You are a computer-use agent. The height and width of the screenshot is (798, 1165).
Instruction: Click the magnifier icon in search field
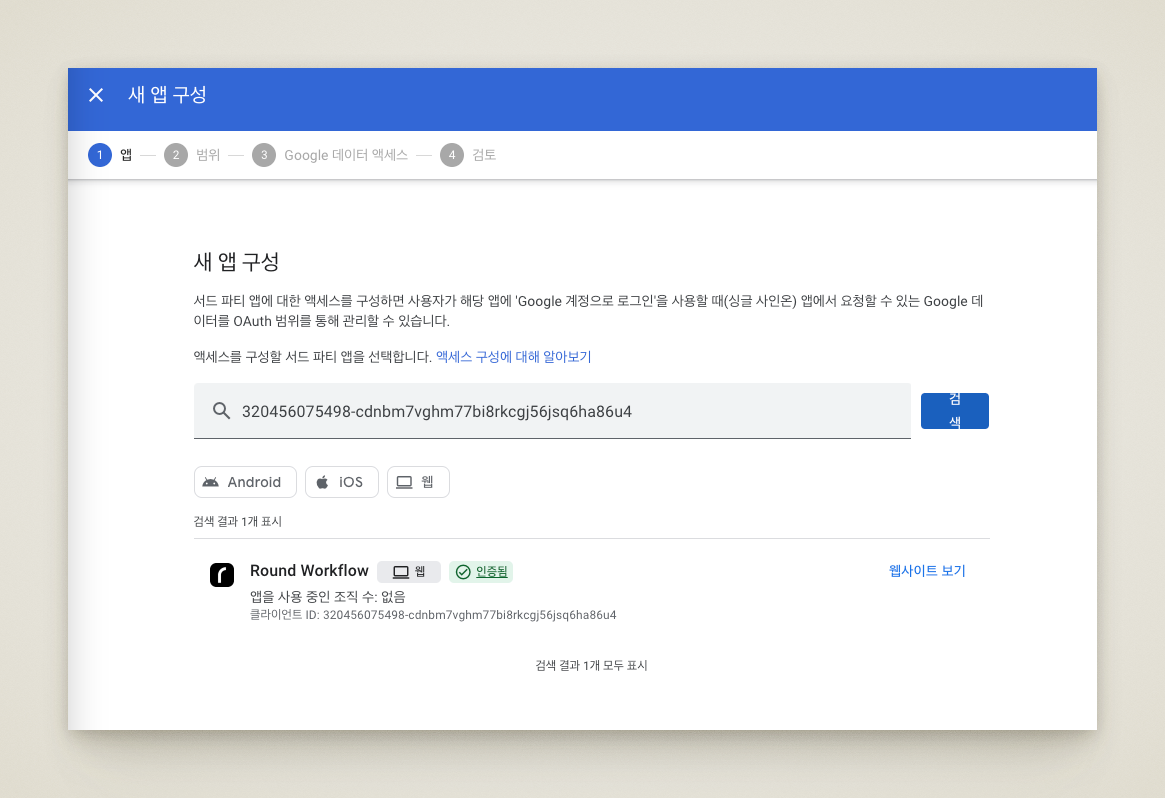point(221,411)
